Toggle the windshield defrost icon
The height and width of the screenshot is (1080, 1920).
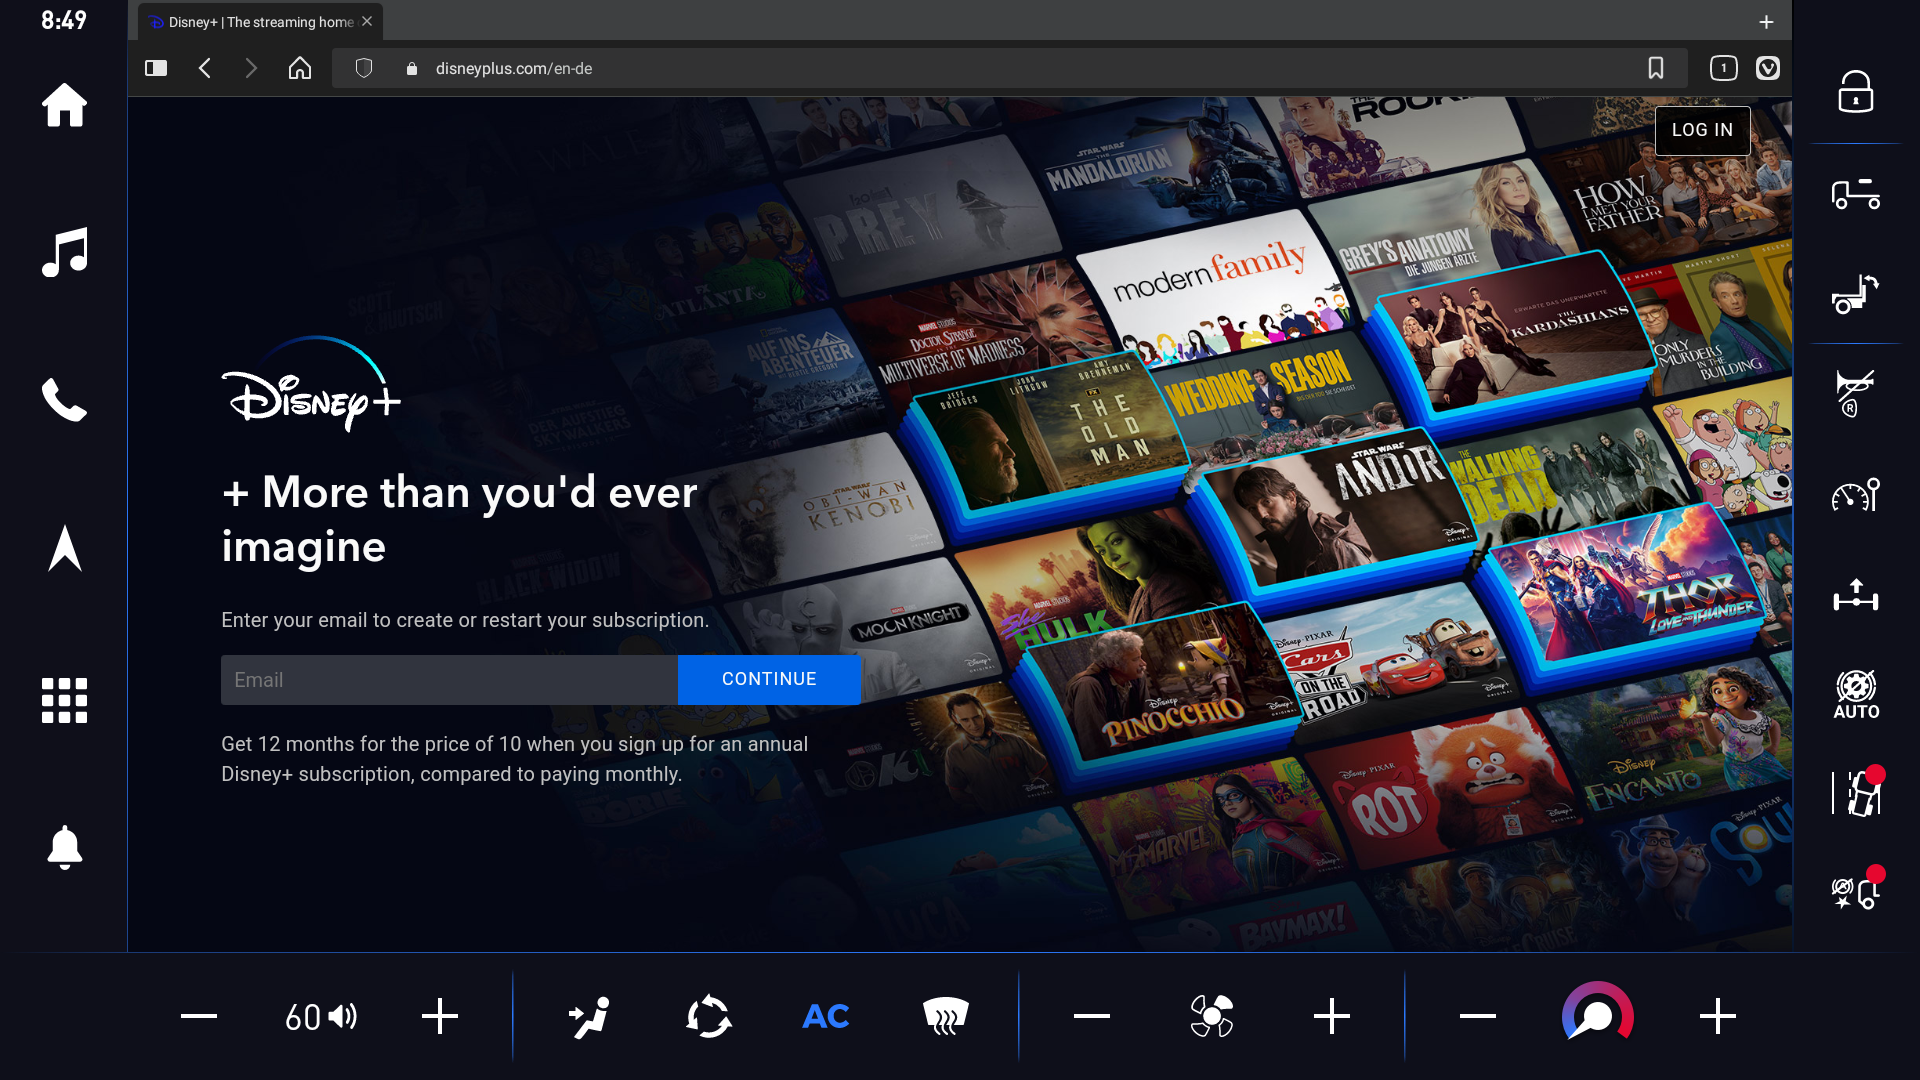(945, 1016)
